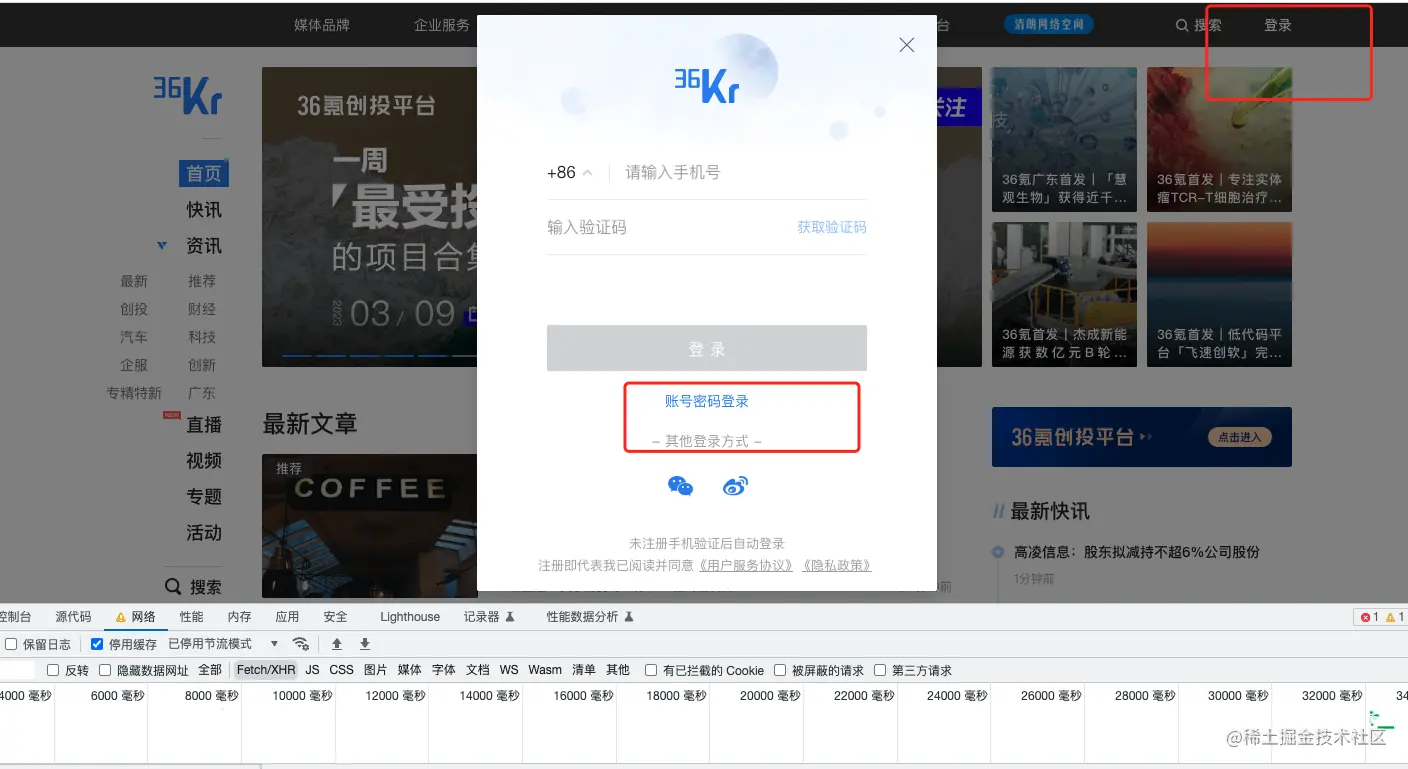Image resolution: width=1408 pixels, height=769 pixels.
Task: Click the 最新 sub-category link
Action: (x=134, y=281)
